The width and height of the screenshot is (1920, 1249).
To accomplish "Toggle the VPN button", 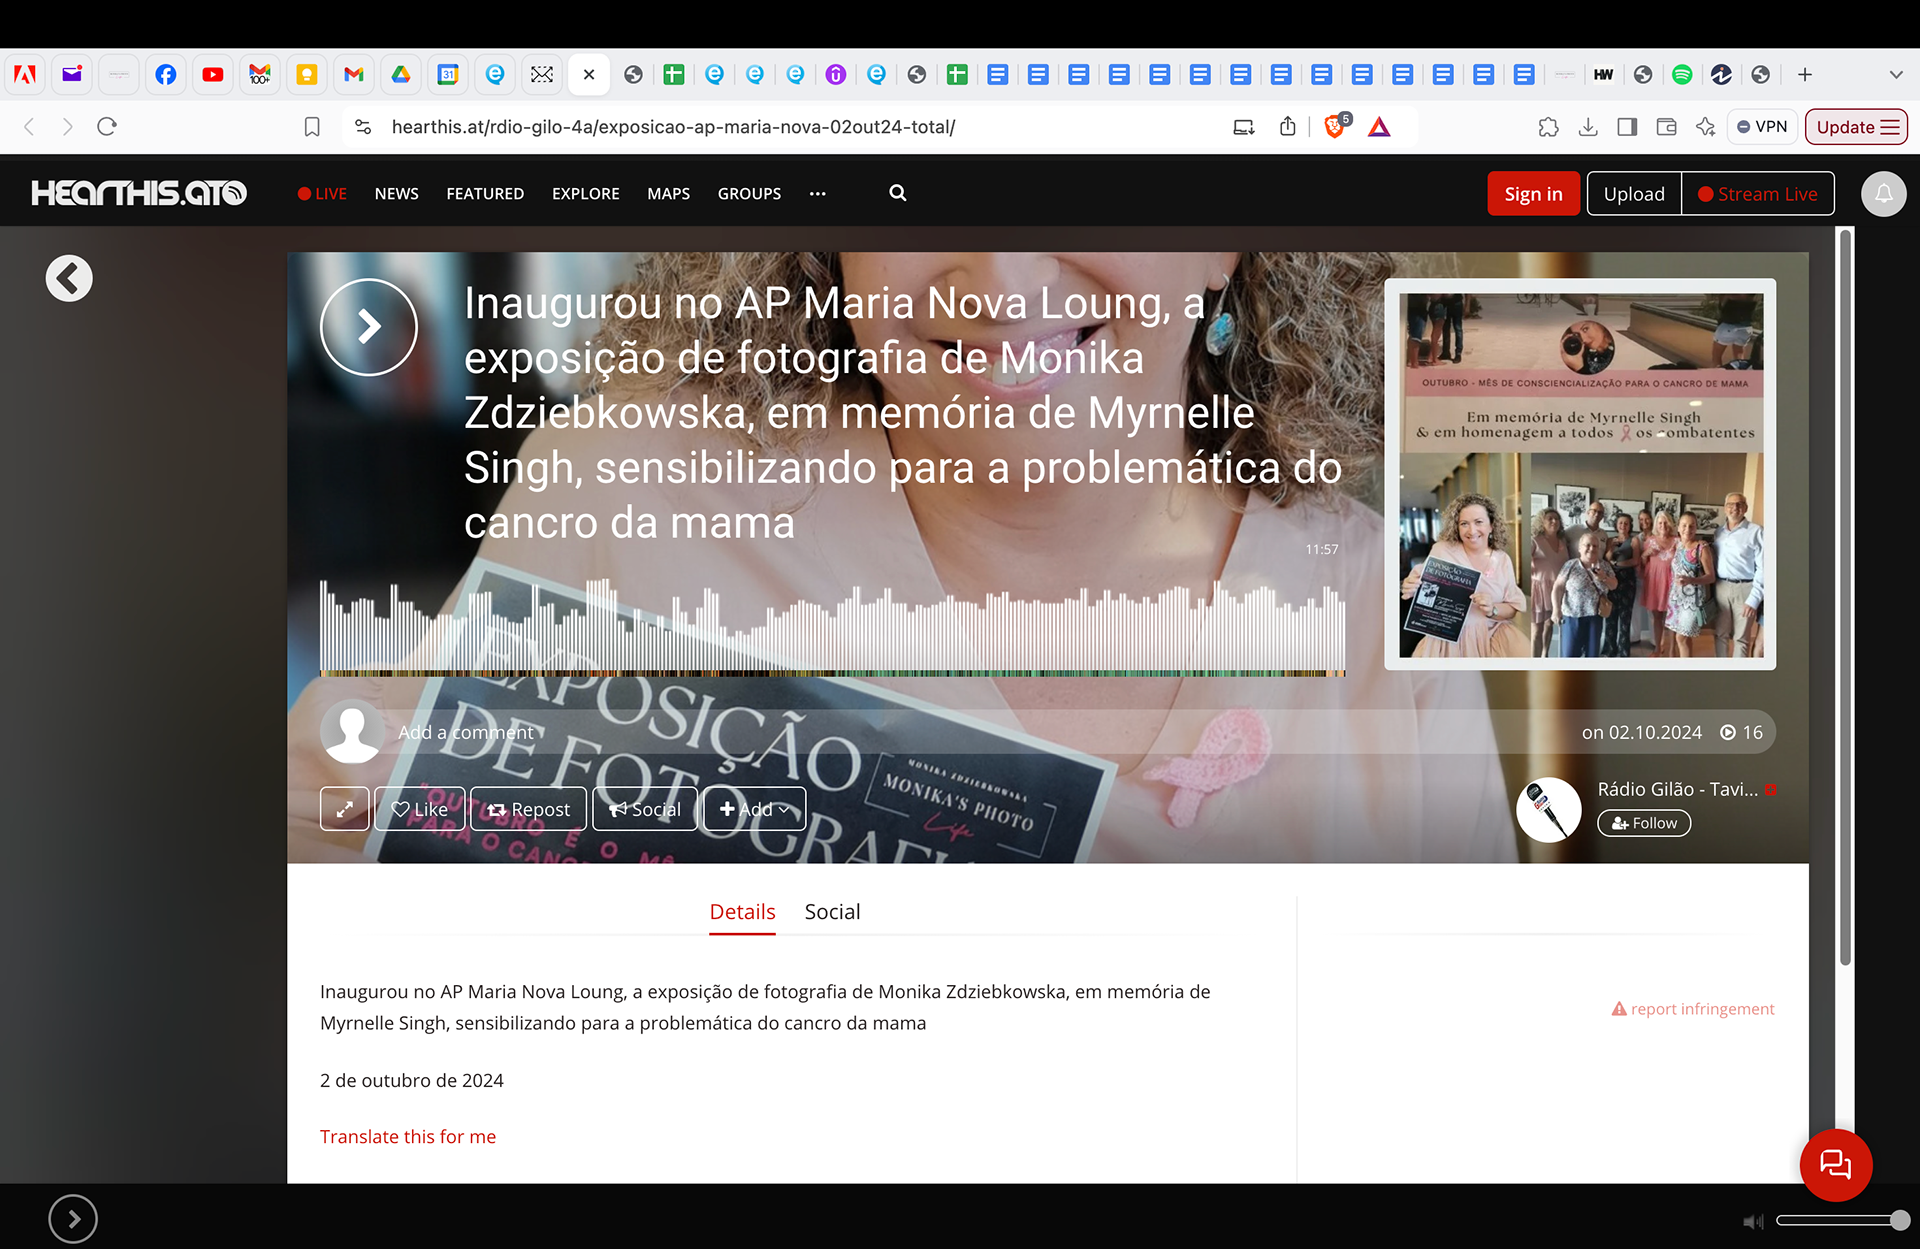I will [1762, 127].
